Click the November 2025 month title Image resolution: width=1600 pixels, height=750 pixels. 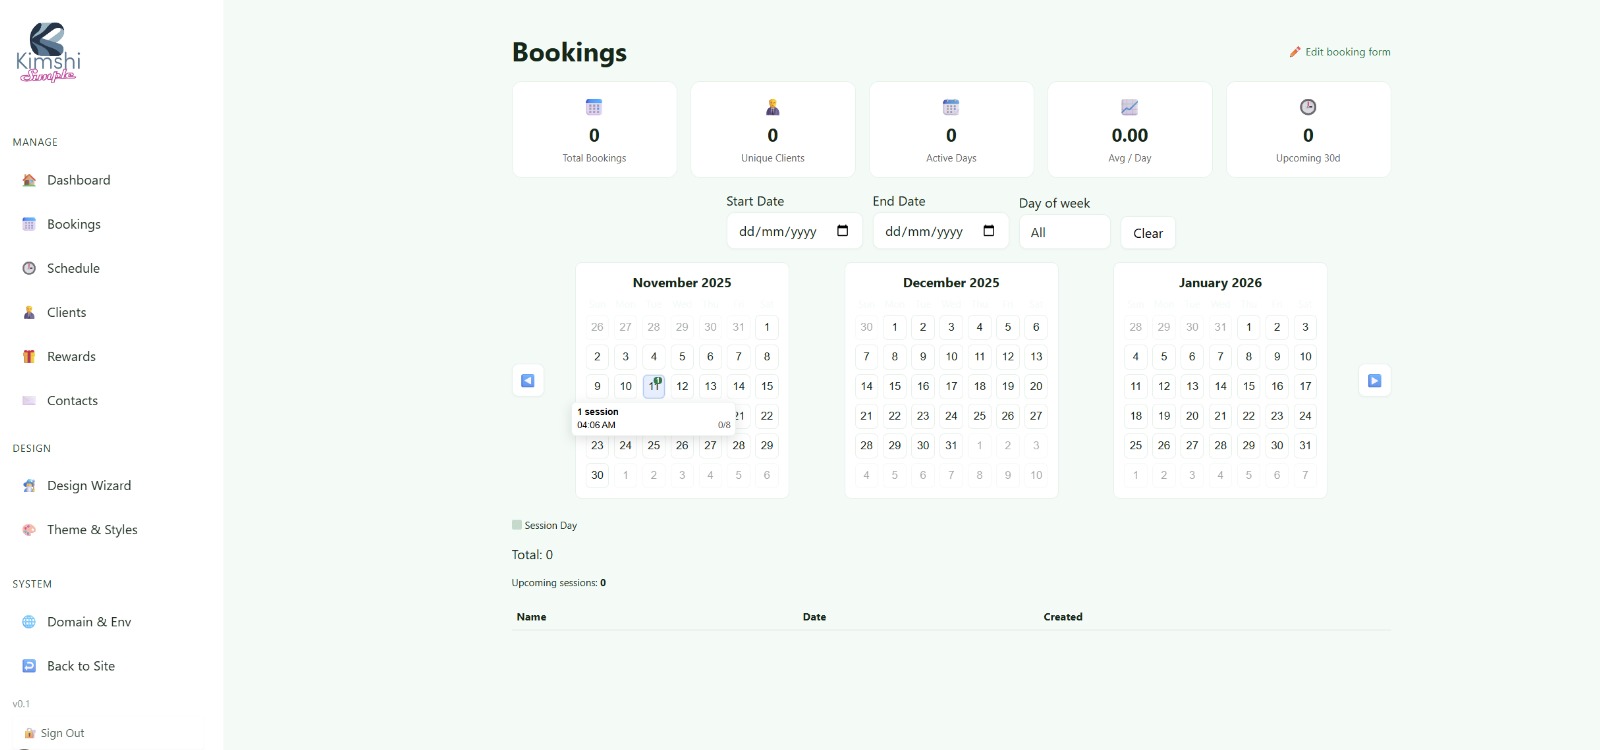(x=682, y=283)
